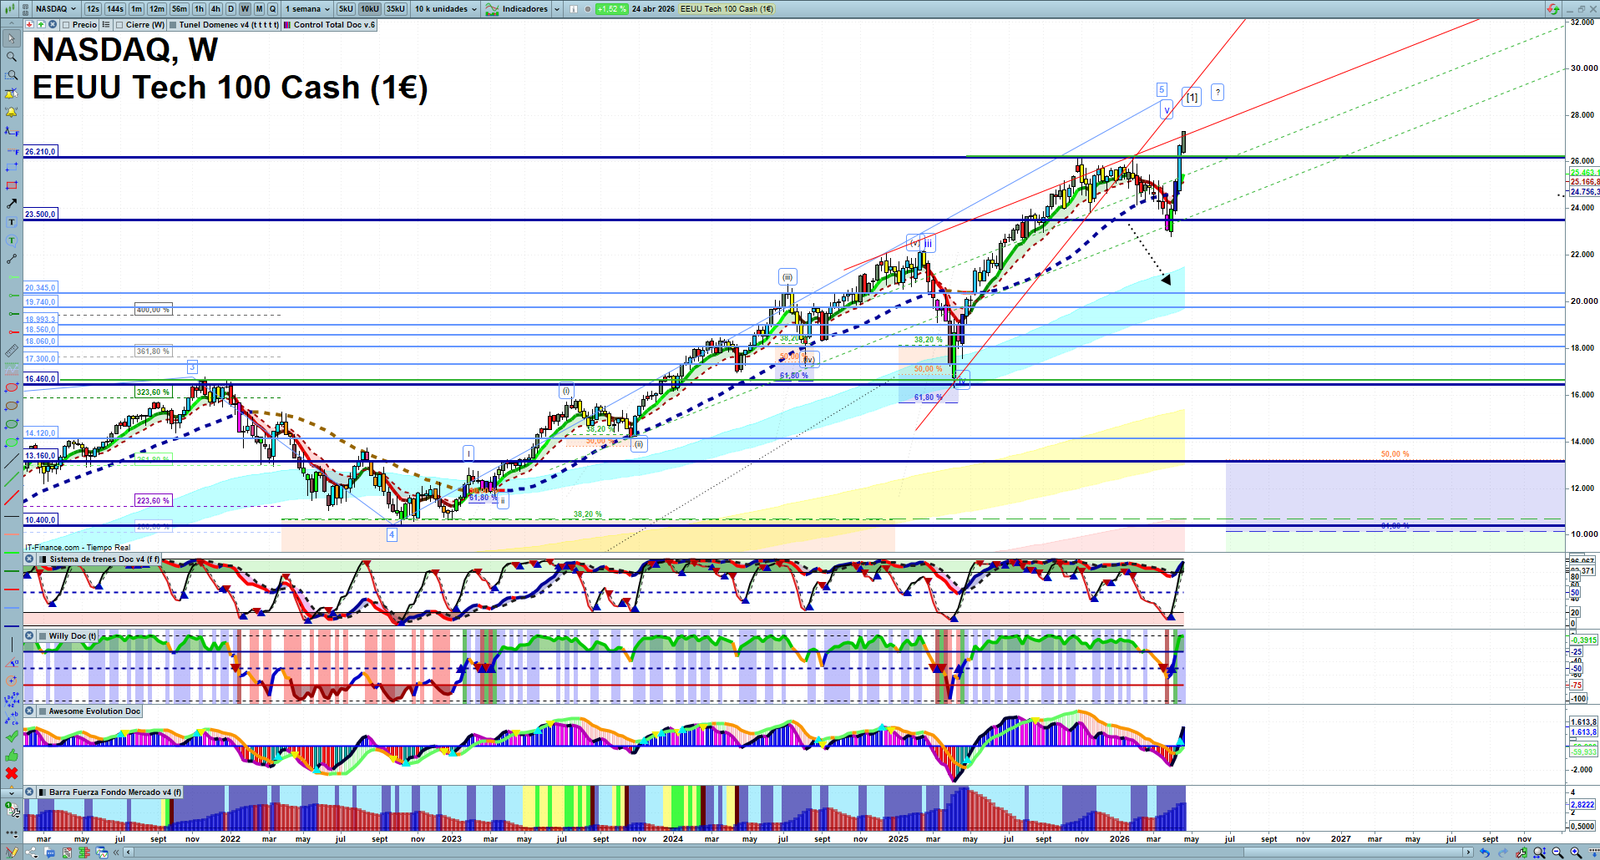Open the 1 semana timeframe dropdown
Image resolution: width=1600 pixels, height=860 pixels.
[308, 9]
